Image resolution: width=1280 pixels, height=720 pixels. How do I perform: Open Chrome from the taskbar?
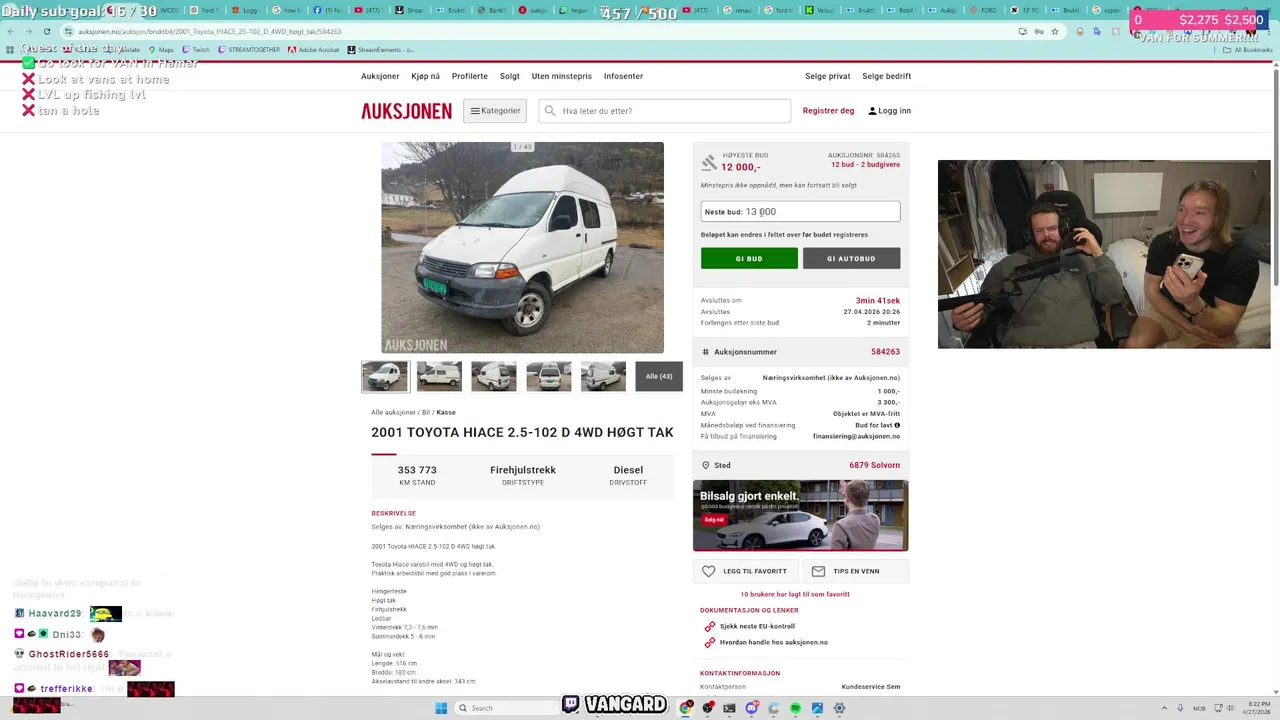686,708
